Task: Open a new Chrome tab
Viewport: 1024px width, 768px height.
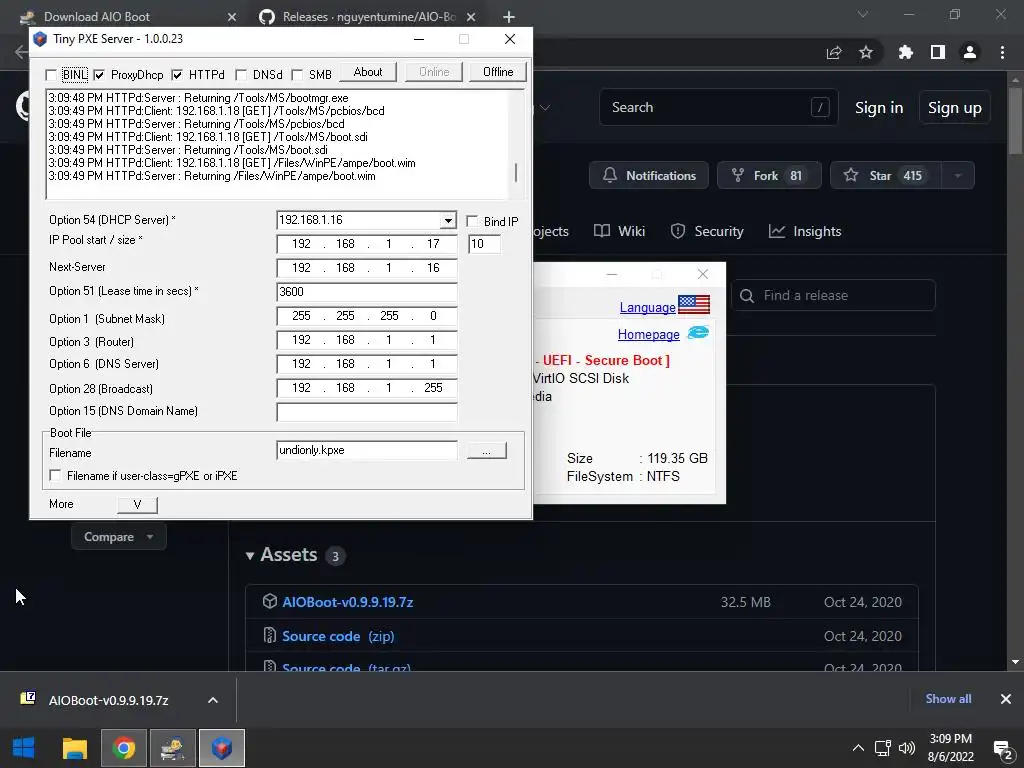Action: tap(509, 17)
